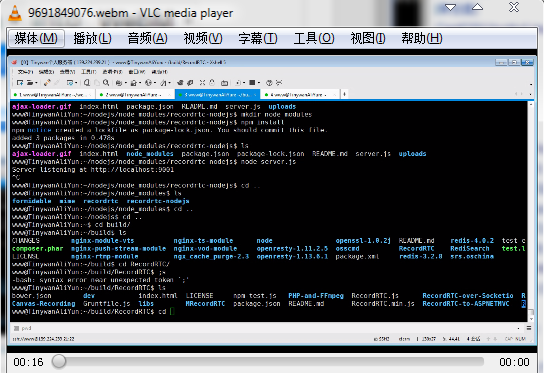This screenshot has height=373, width=544.
Task: Click the Xshell full screen arrows icon
Action: coord(202,83)
